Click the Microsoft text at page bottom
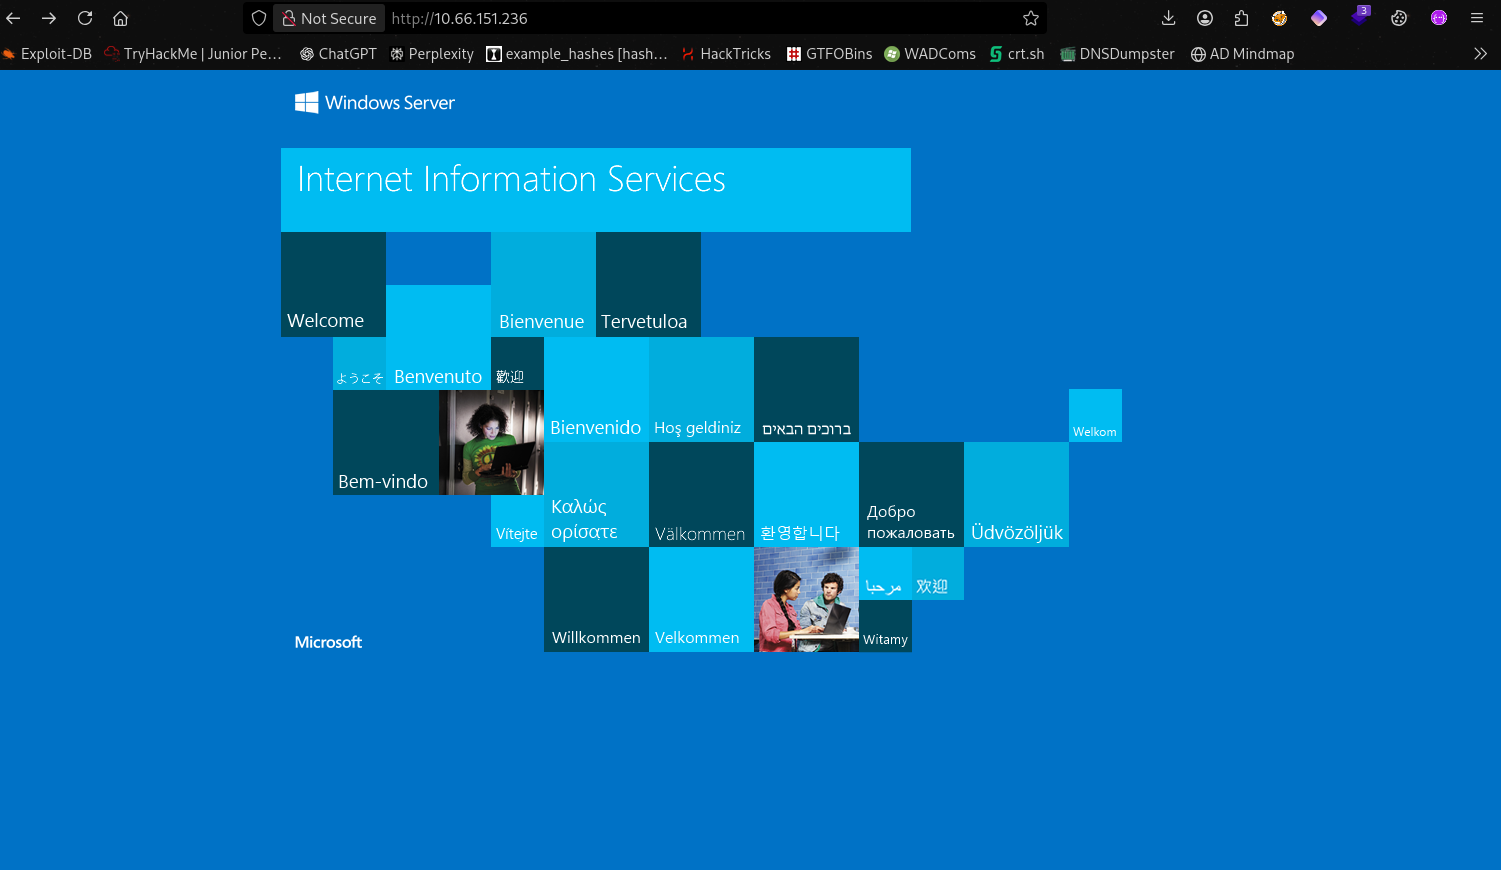The image size is (1501, 870). (328, 642)
